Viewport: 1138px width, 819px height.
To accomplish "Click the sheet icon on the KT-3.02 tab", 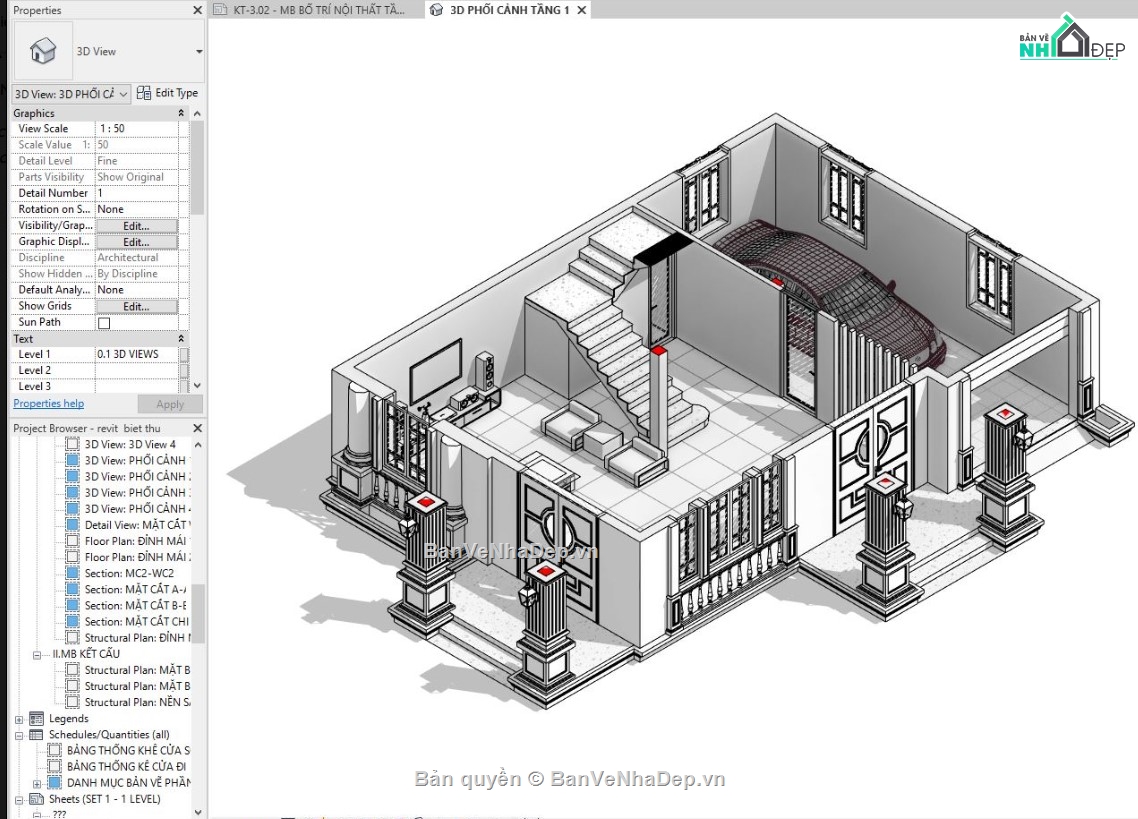I will click(220, 10).
